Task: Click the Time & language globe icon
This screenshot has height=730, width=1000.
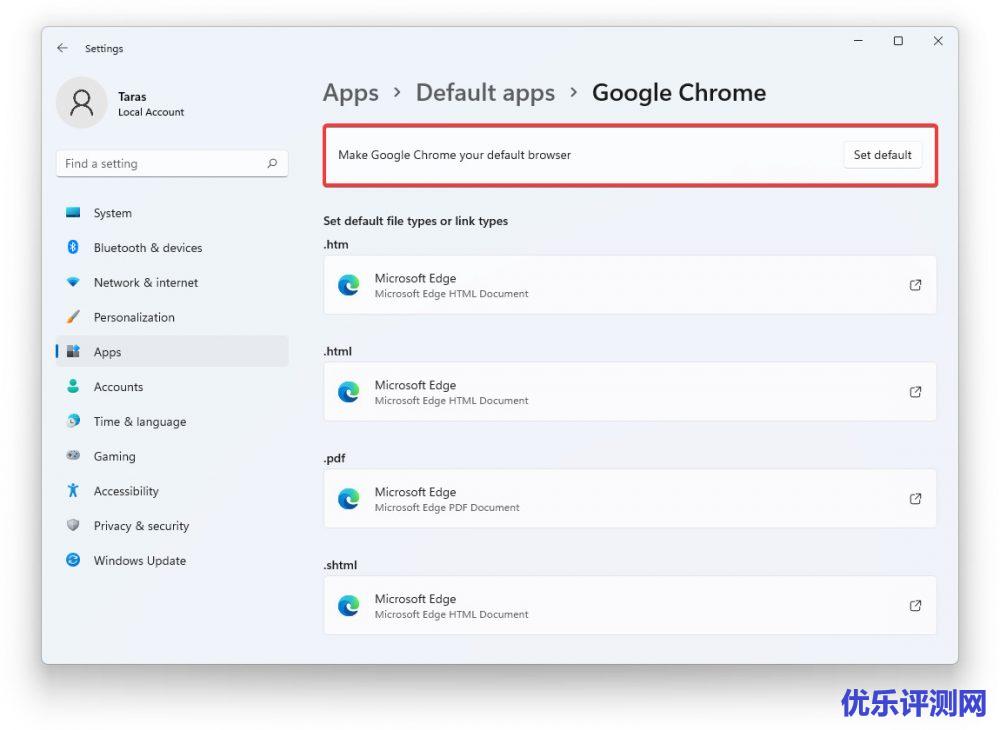Action: 73,421
